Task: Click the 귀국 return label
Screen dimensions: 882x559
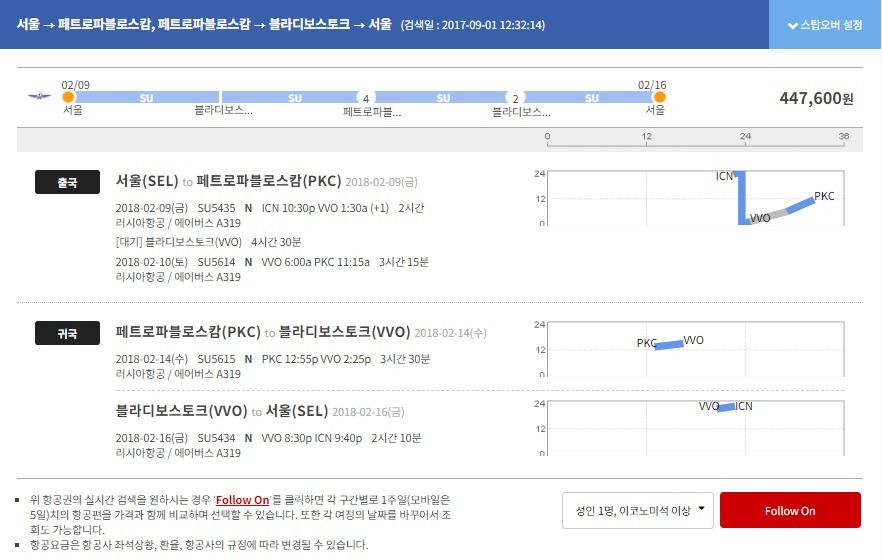Action: [67, 333]
